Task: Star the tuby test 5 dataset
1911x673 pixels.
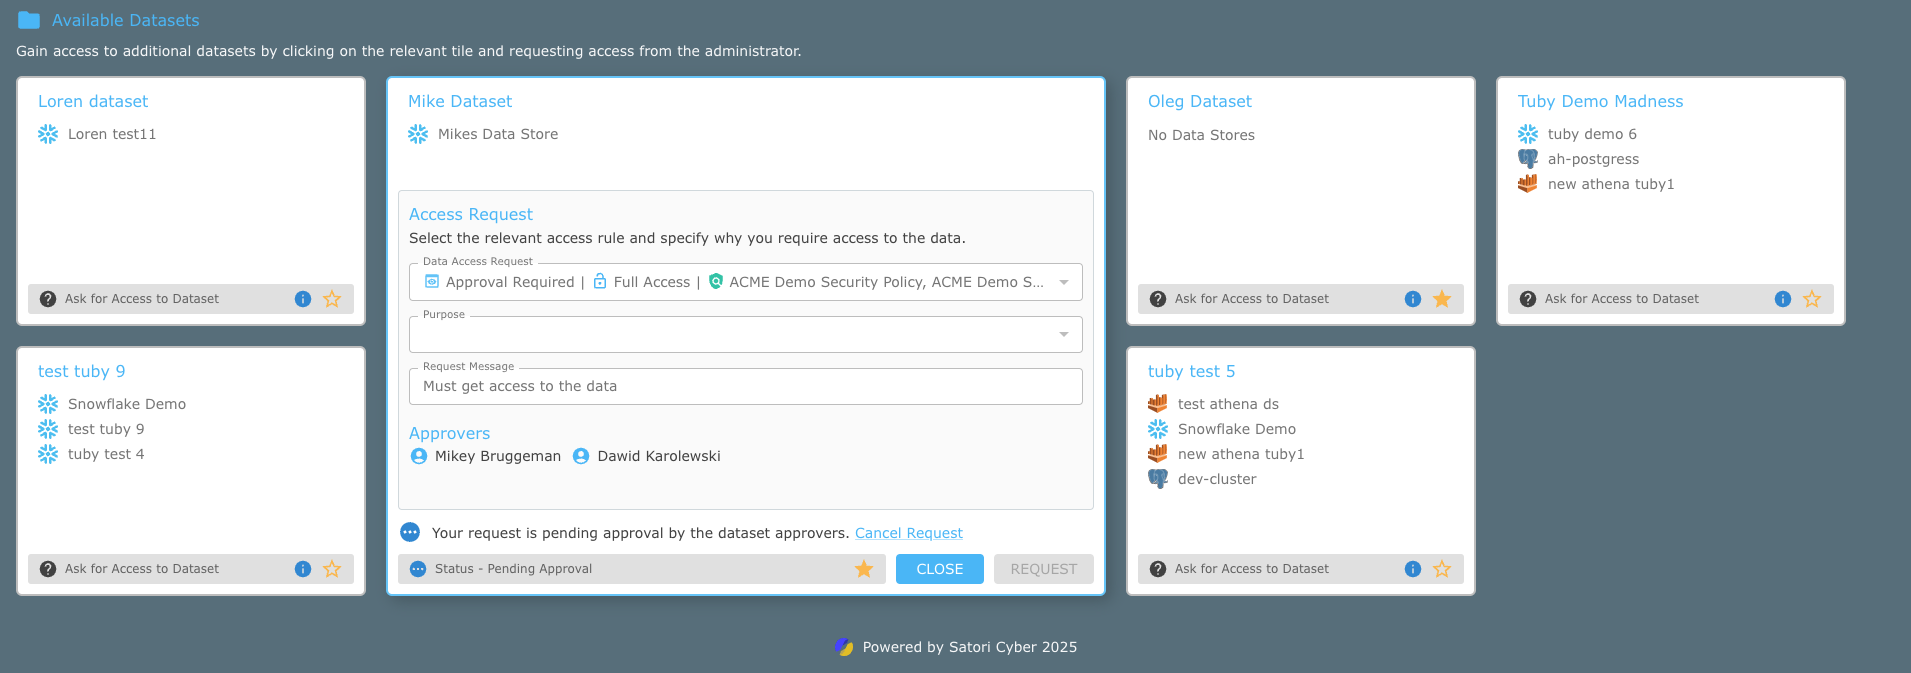Action: point(1442,569)
